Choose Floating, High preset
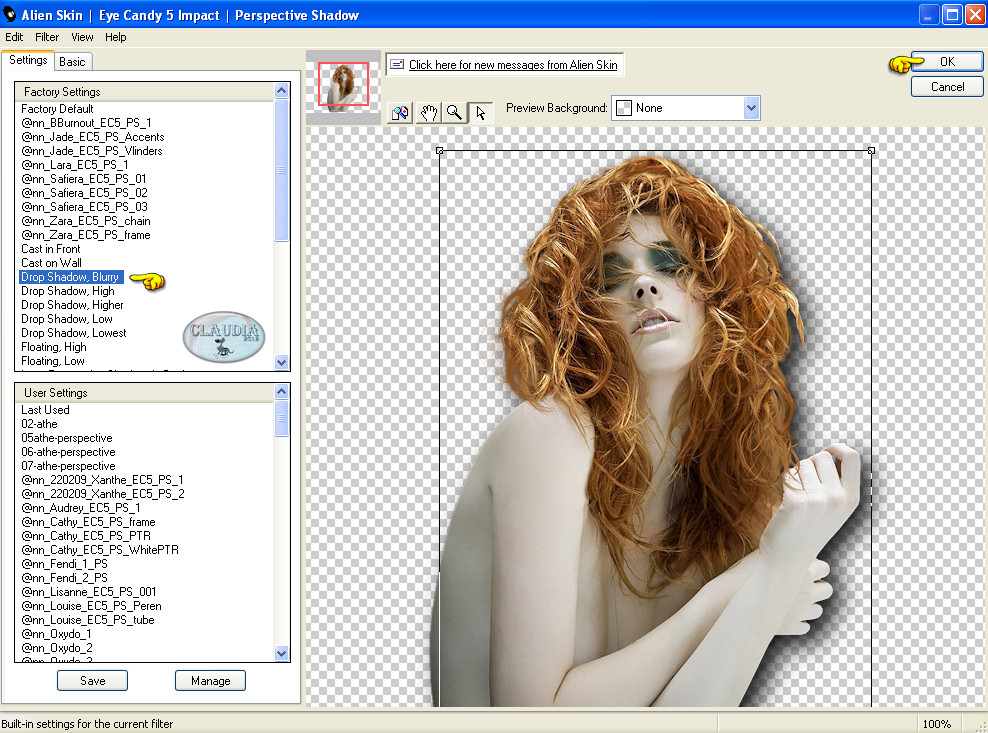988x733 pixels. 54,347
